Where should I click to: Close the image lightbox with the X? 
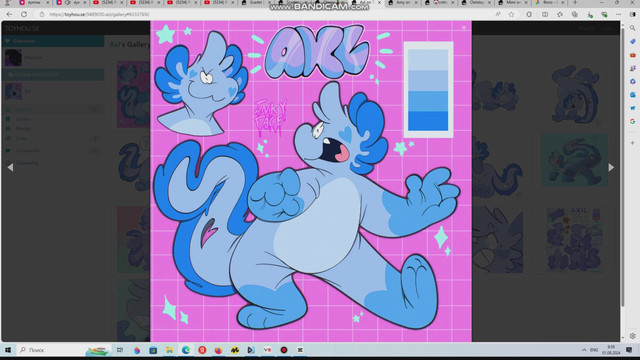coord(464,28)
